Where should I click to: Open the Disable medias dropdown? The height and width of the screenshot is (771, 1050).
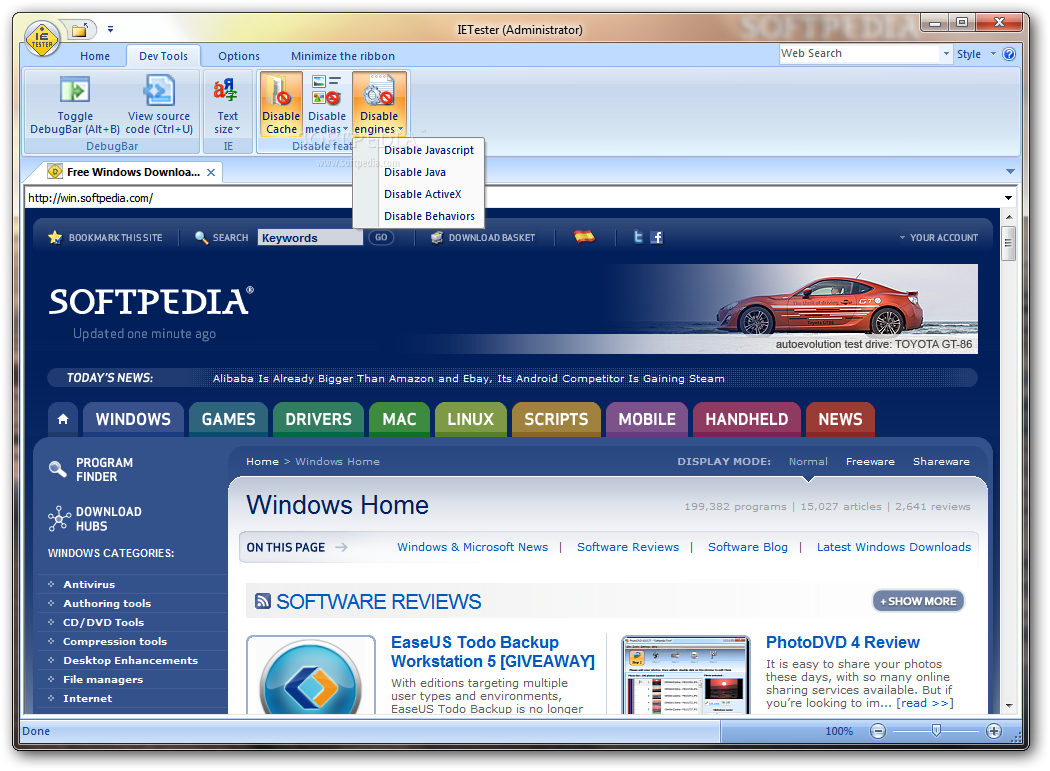click(327, 104)
